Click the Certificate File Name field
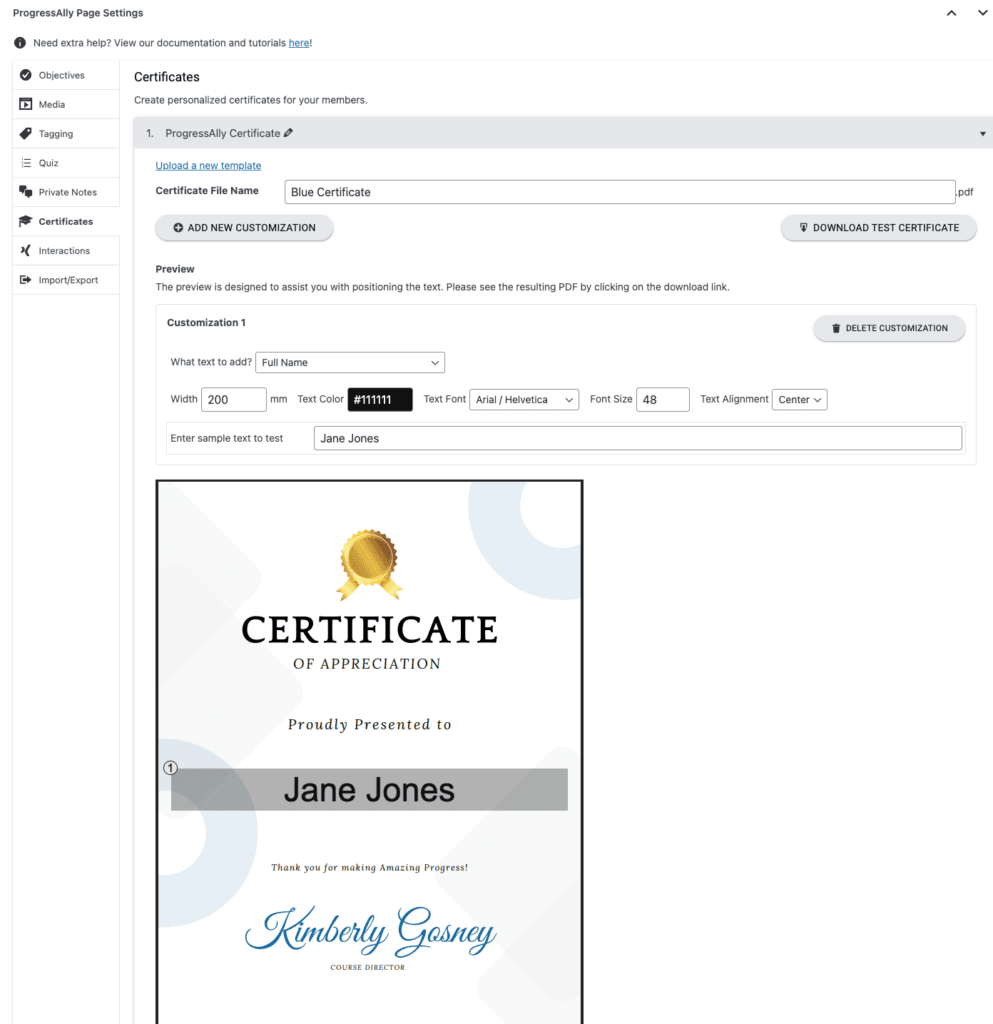This screenshot has width=993, height=1024. click(619, 192)
